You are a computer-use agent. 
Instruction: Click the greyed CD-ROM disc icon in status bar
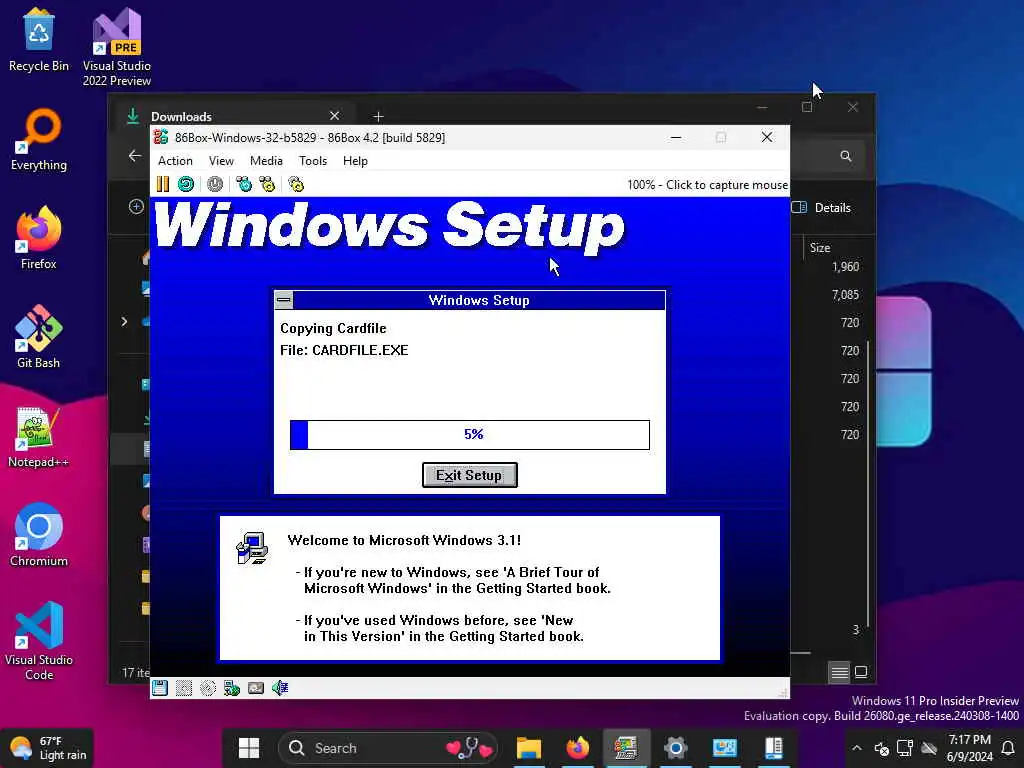click(208, 688)
